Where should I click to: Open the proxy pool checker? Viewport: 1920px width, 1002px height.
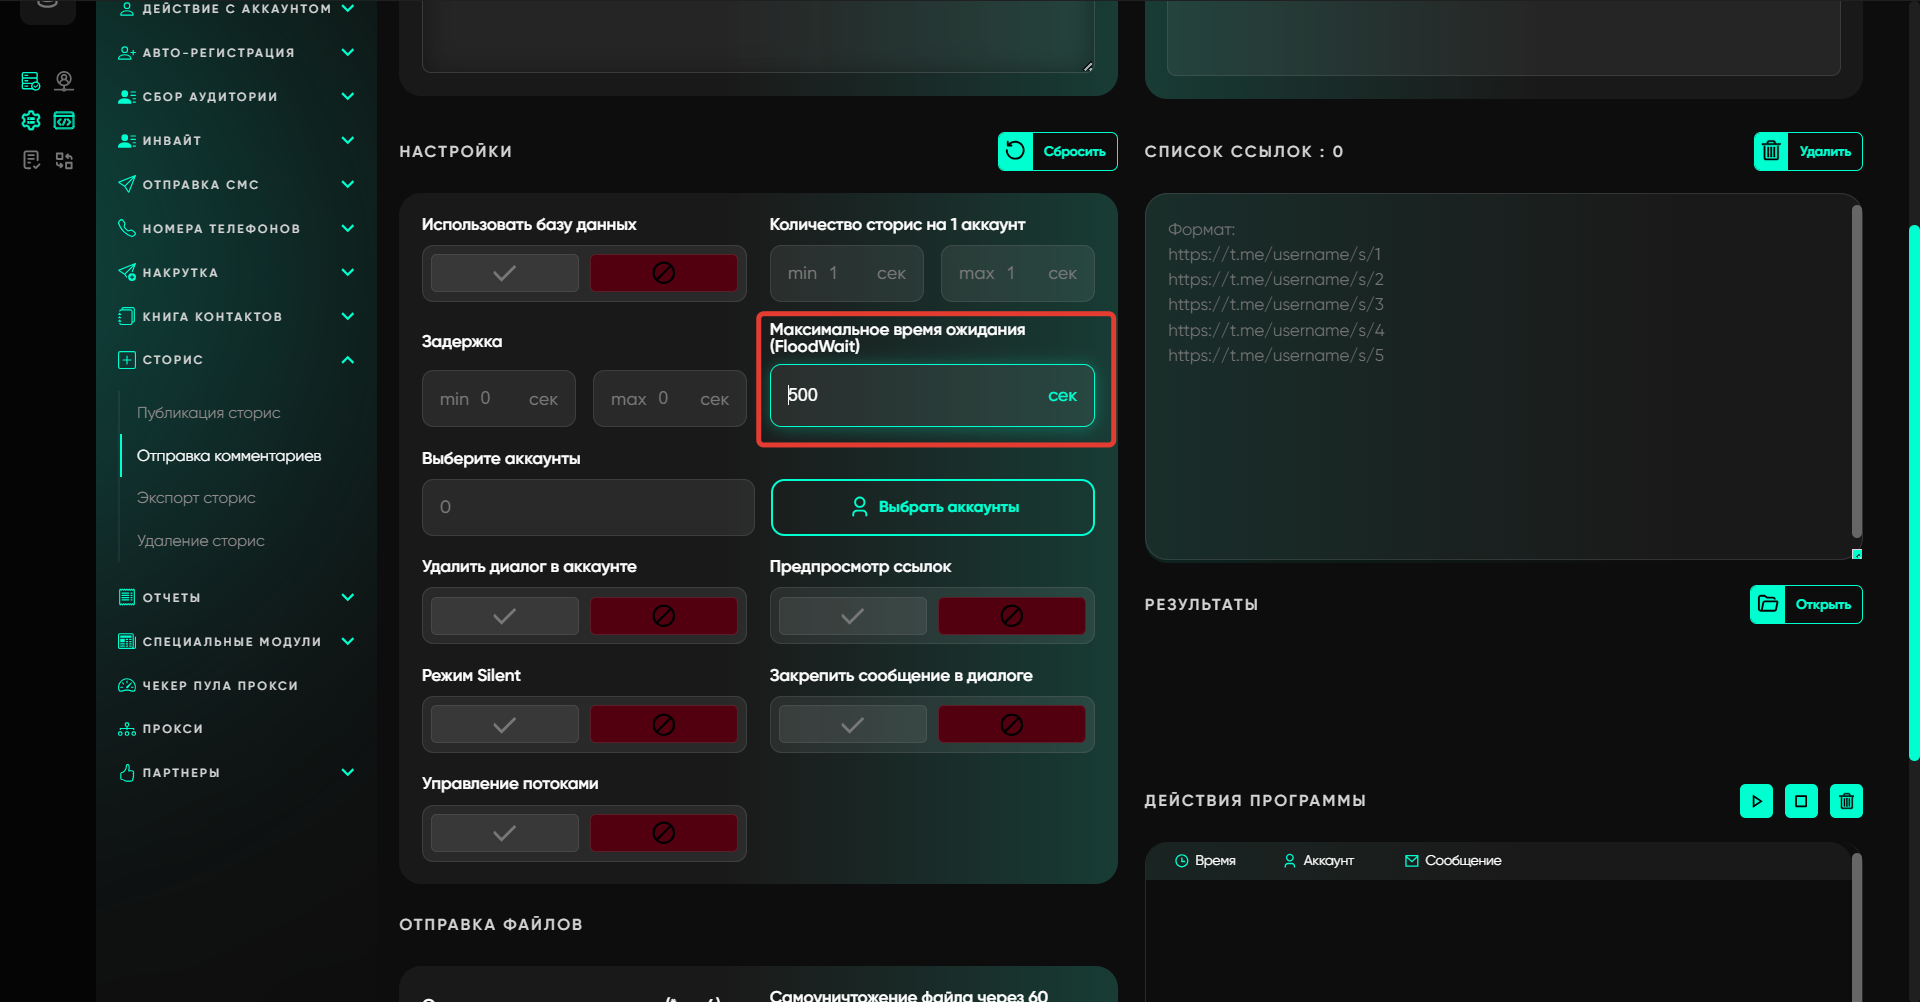click(x=220, y=686)
